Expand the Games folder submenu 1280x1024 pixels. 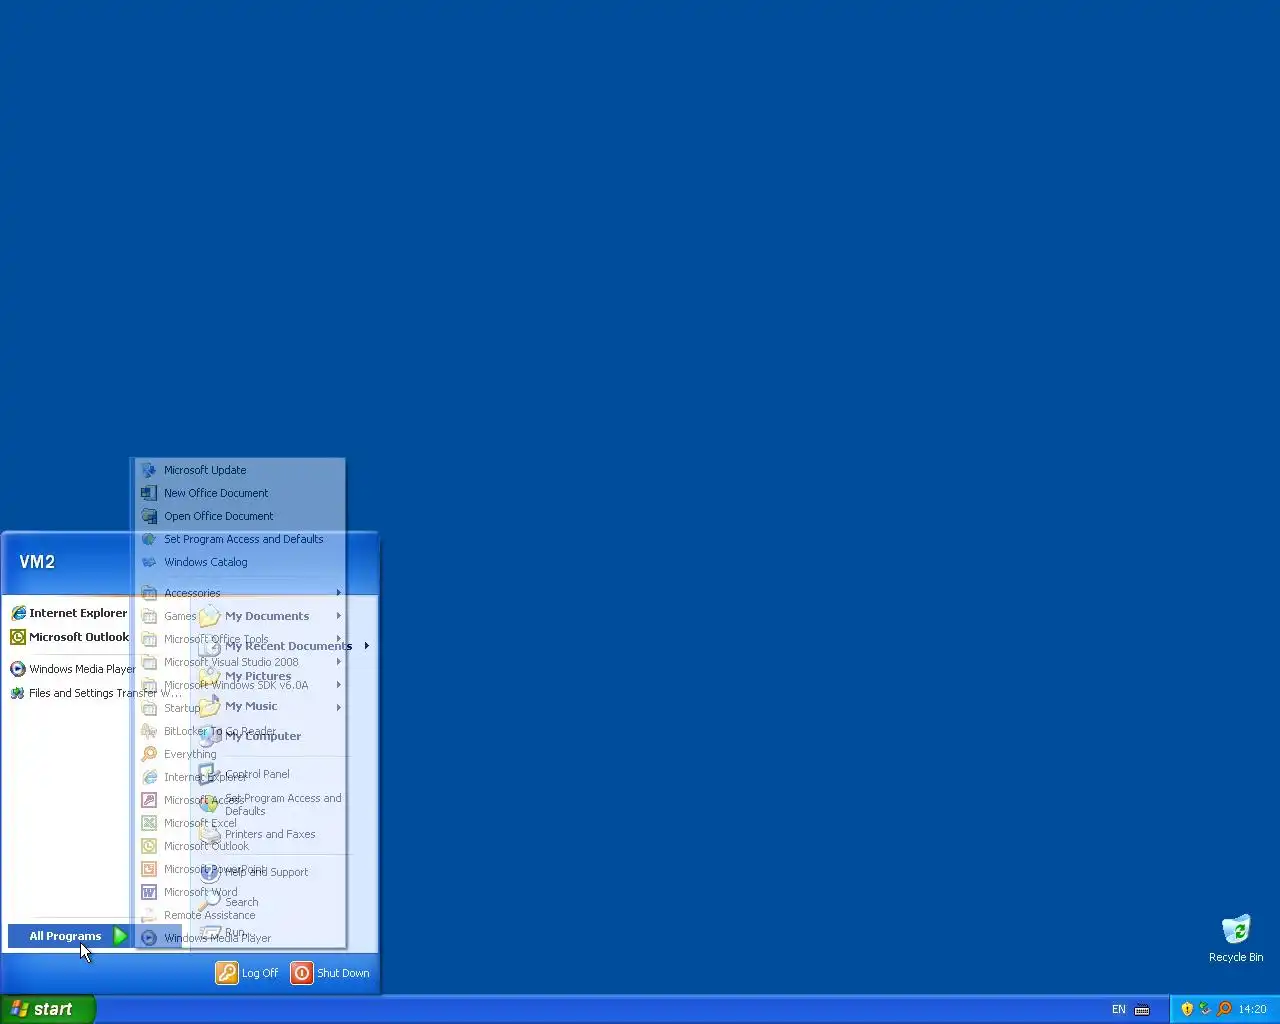tap(240, 616)
